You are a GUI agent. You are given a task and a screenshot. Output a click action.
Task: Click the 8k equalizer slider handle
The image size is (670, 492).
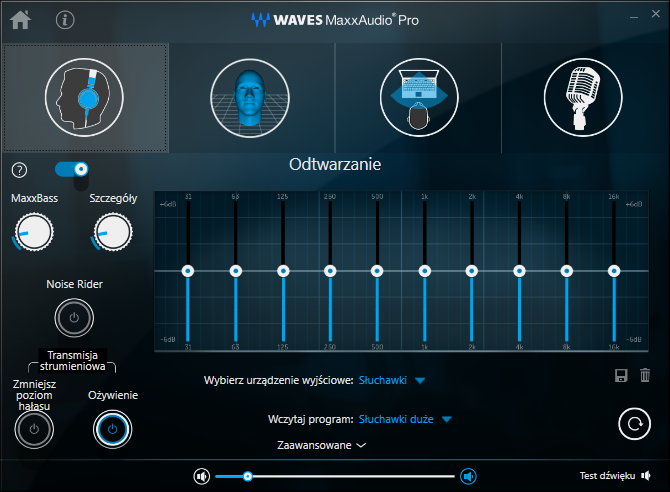(567, 271)
